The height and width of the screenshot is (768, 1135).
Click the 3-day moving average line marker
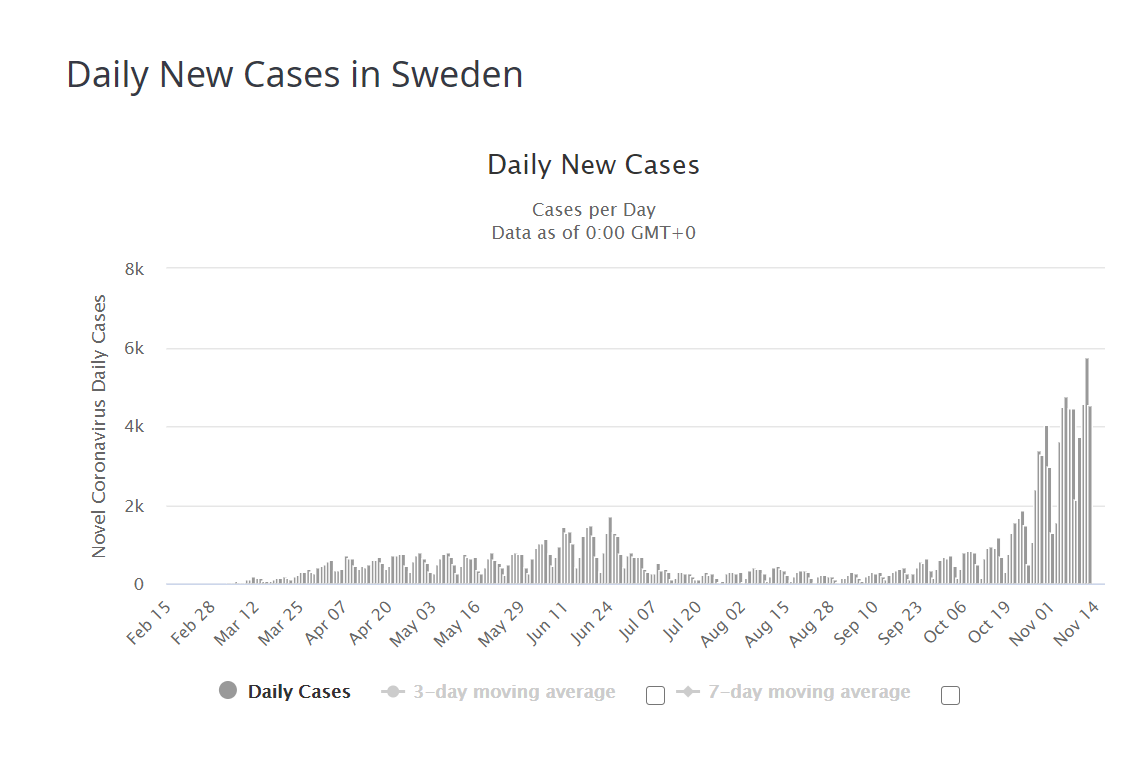(x=393, y=692)
